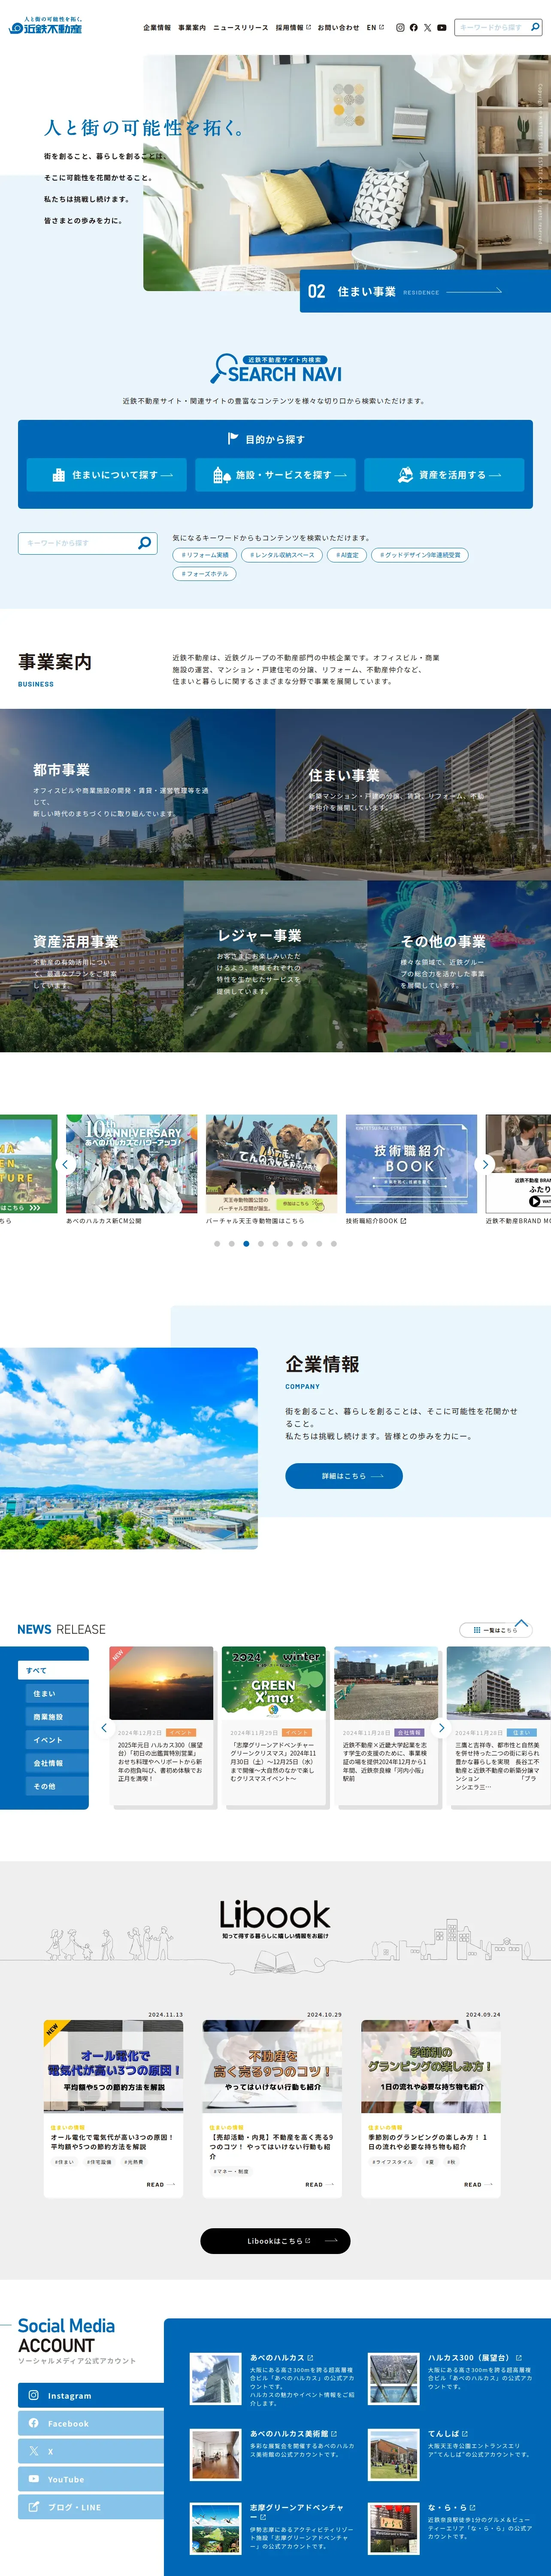Select the #フォーズホテル keyword tag
The image size is (551, 2576).
tap(205, 574)
